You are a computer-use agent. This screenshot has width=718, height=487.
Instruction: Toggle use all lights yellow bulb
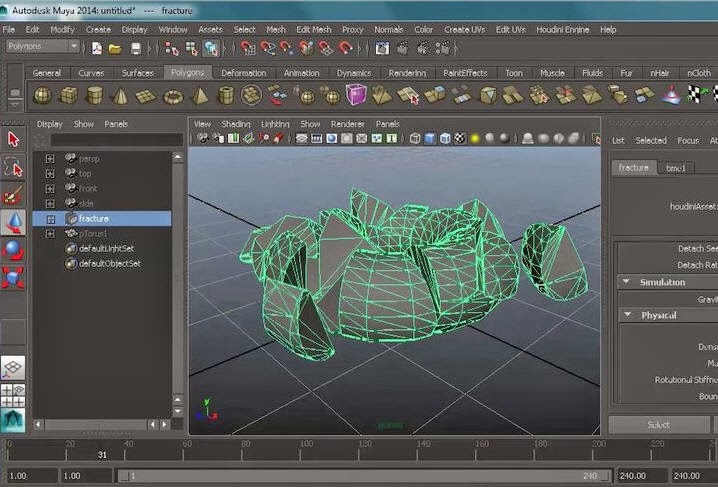click(x=475, y=138)
